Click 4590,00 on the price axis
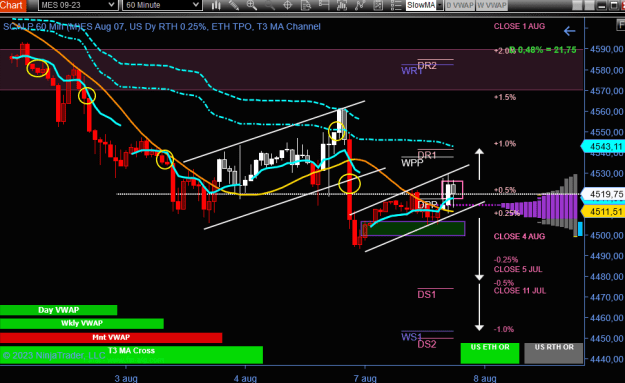 tap(606, 49)
